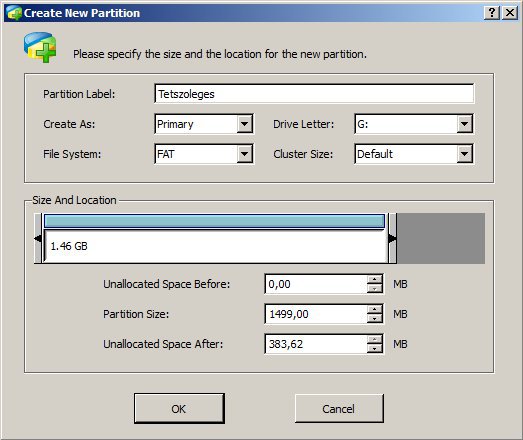Open the Cluster Size dropdown
Screen dimensions: 523x440
tap(465, 154)
